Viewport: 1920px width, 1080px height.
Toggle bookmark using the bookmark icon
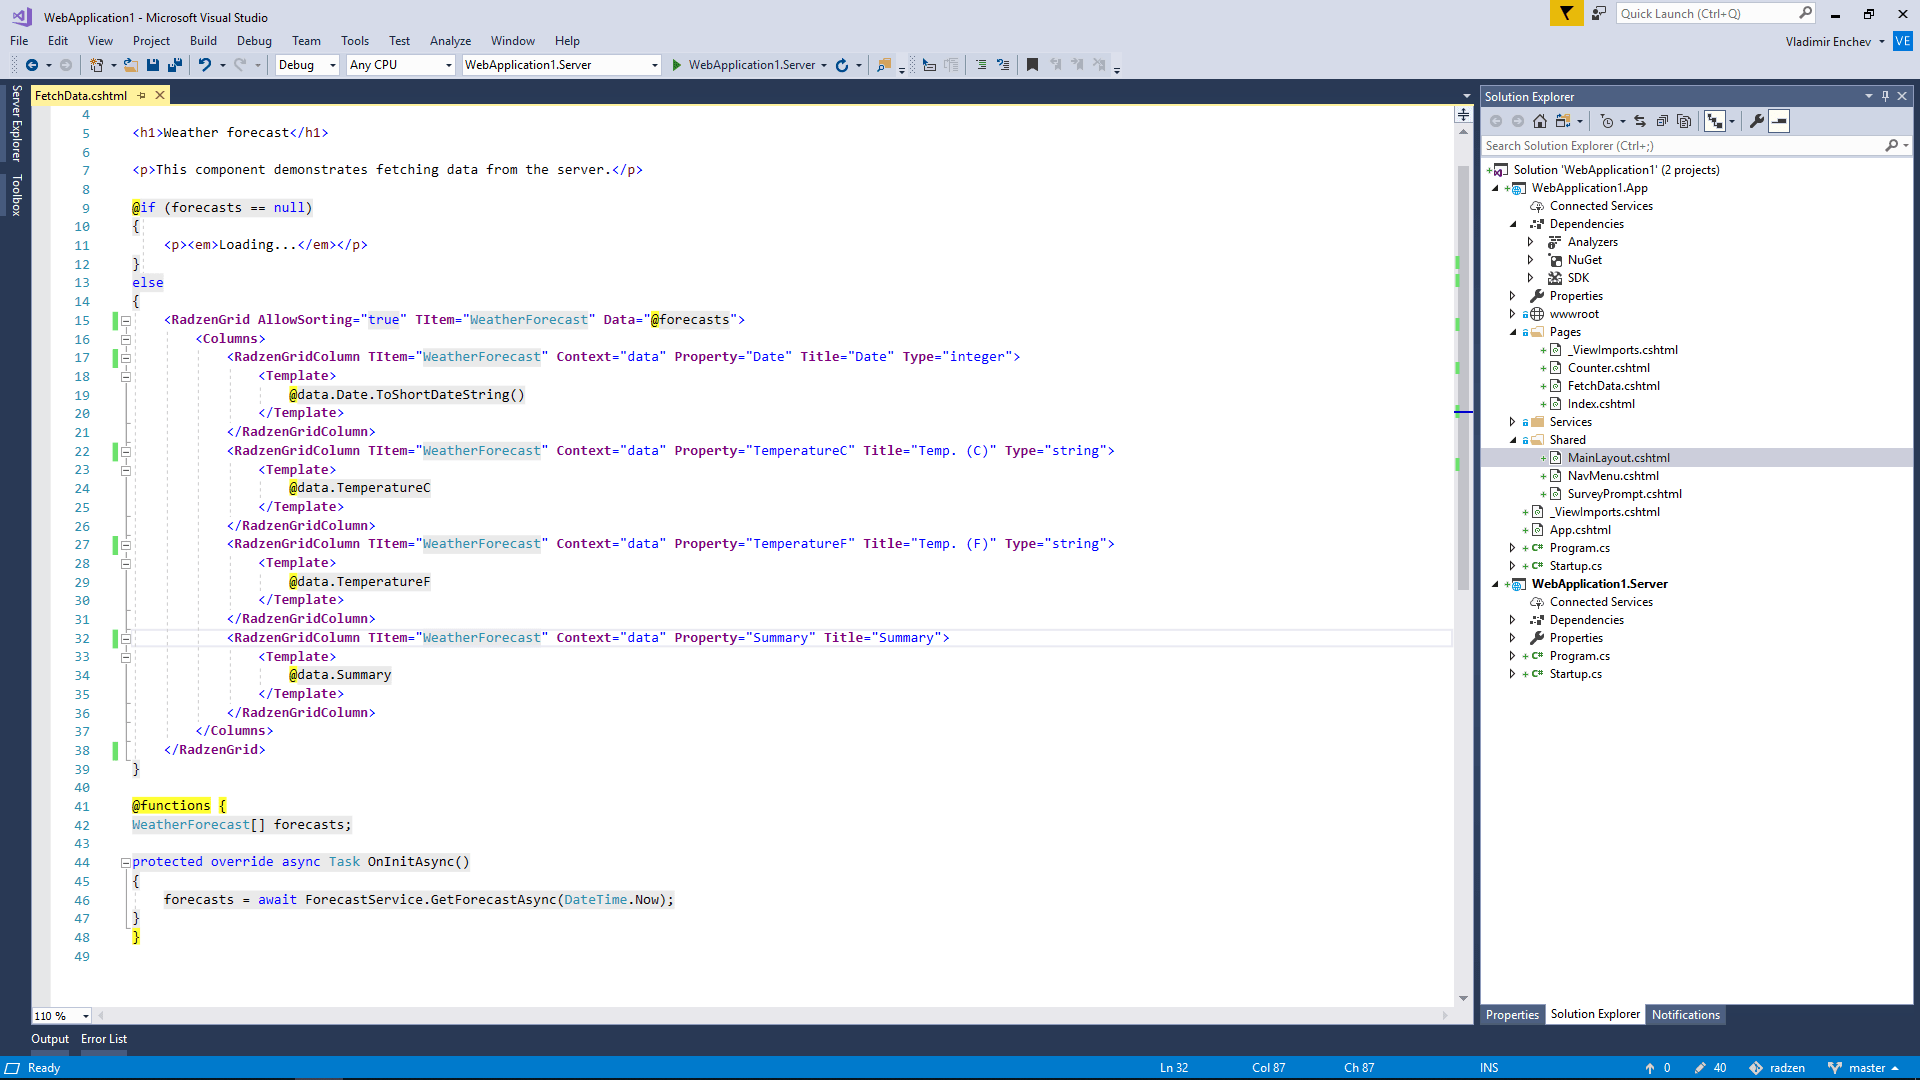click(1032, 65)
